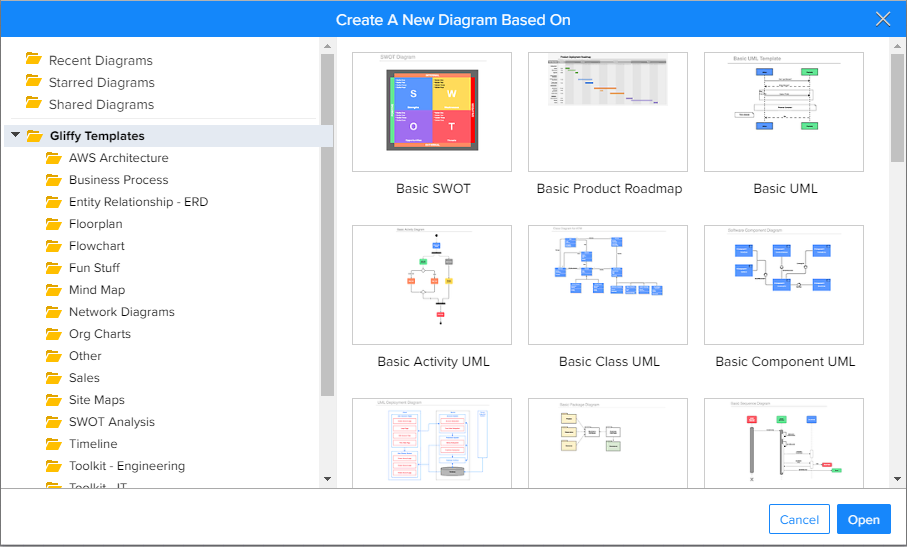Pick the Basic Product Roadmap template

click(x=609, y=112)
